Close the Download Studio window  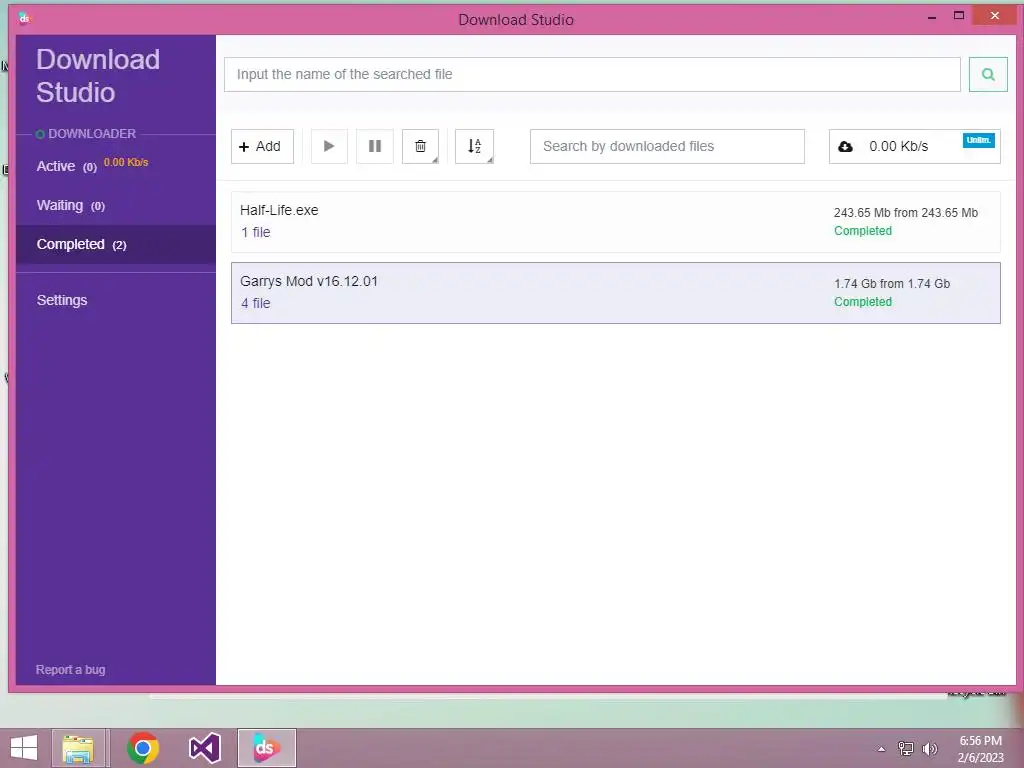pos(994,16)
